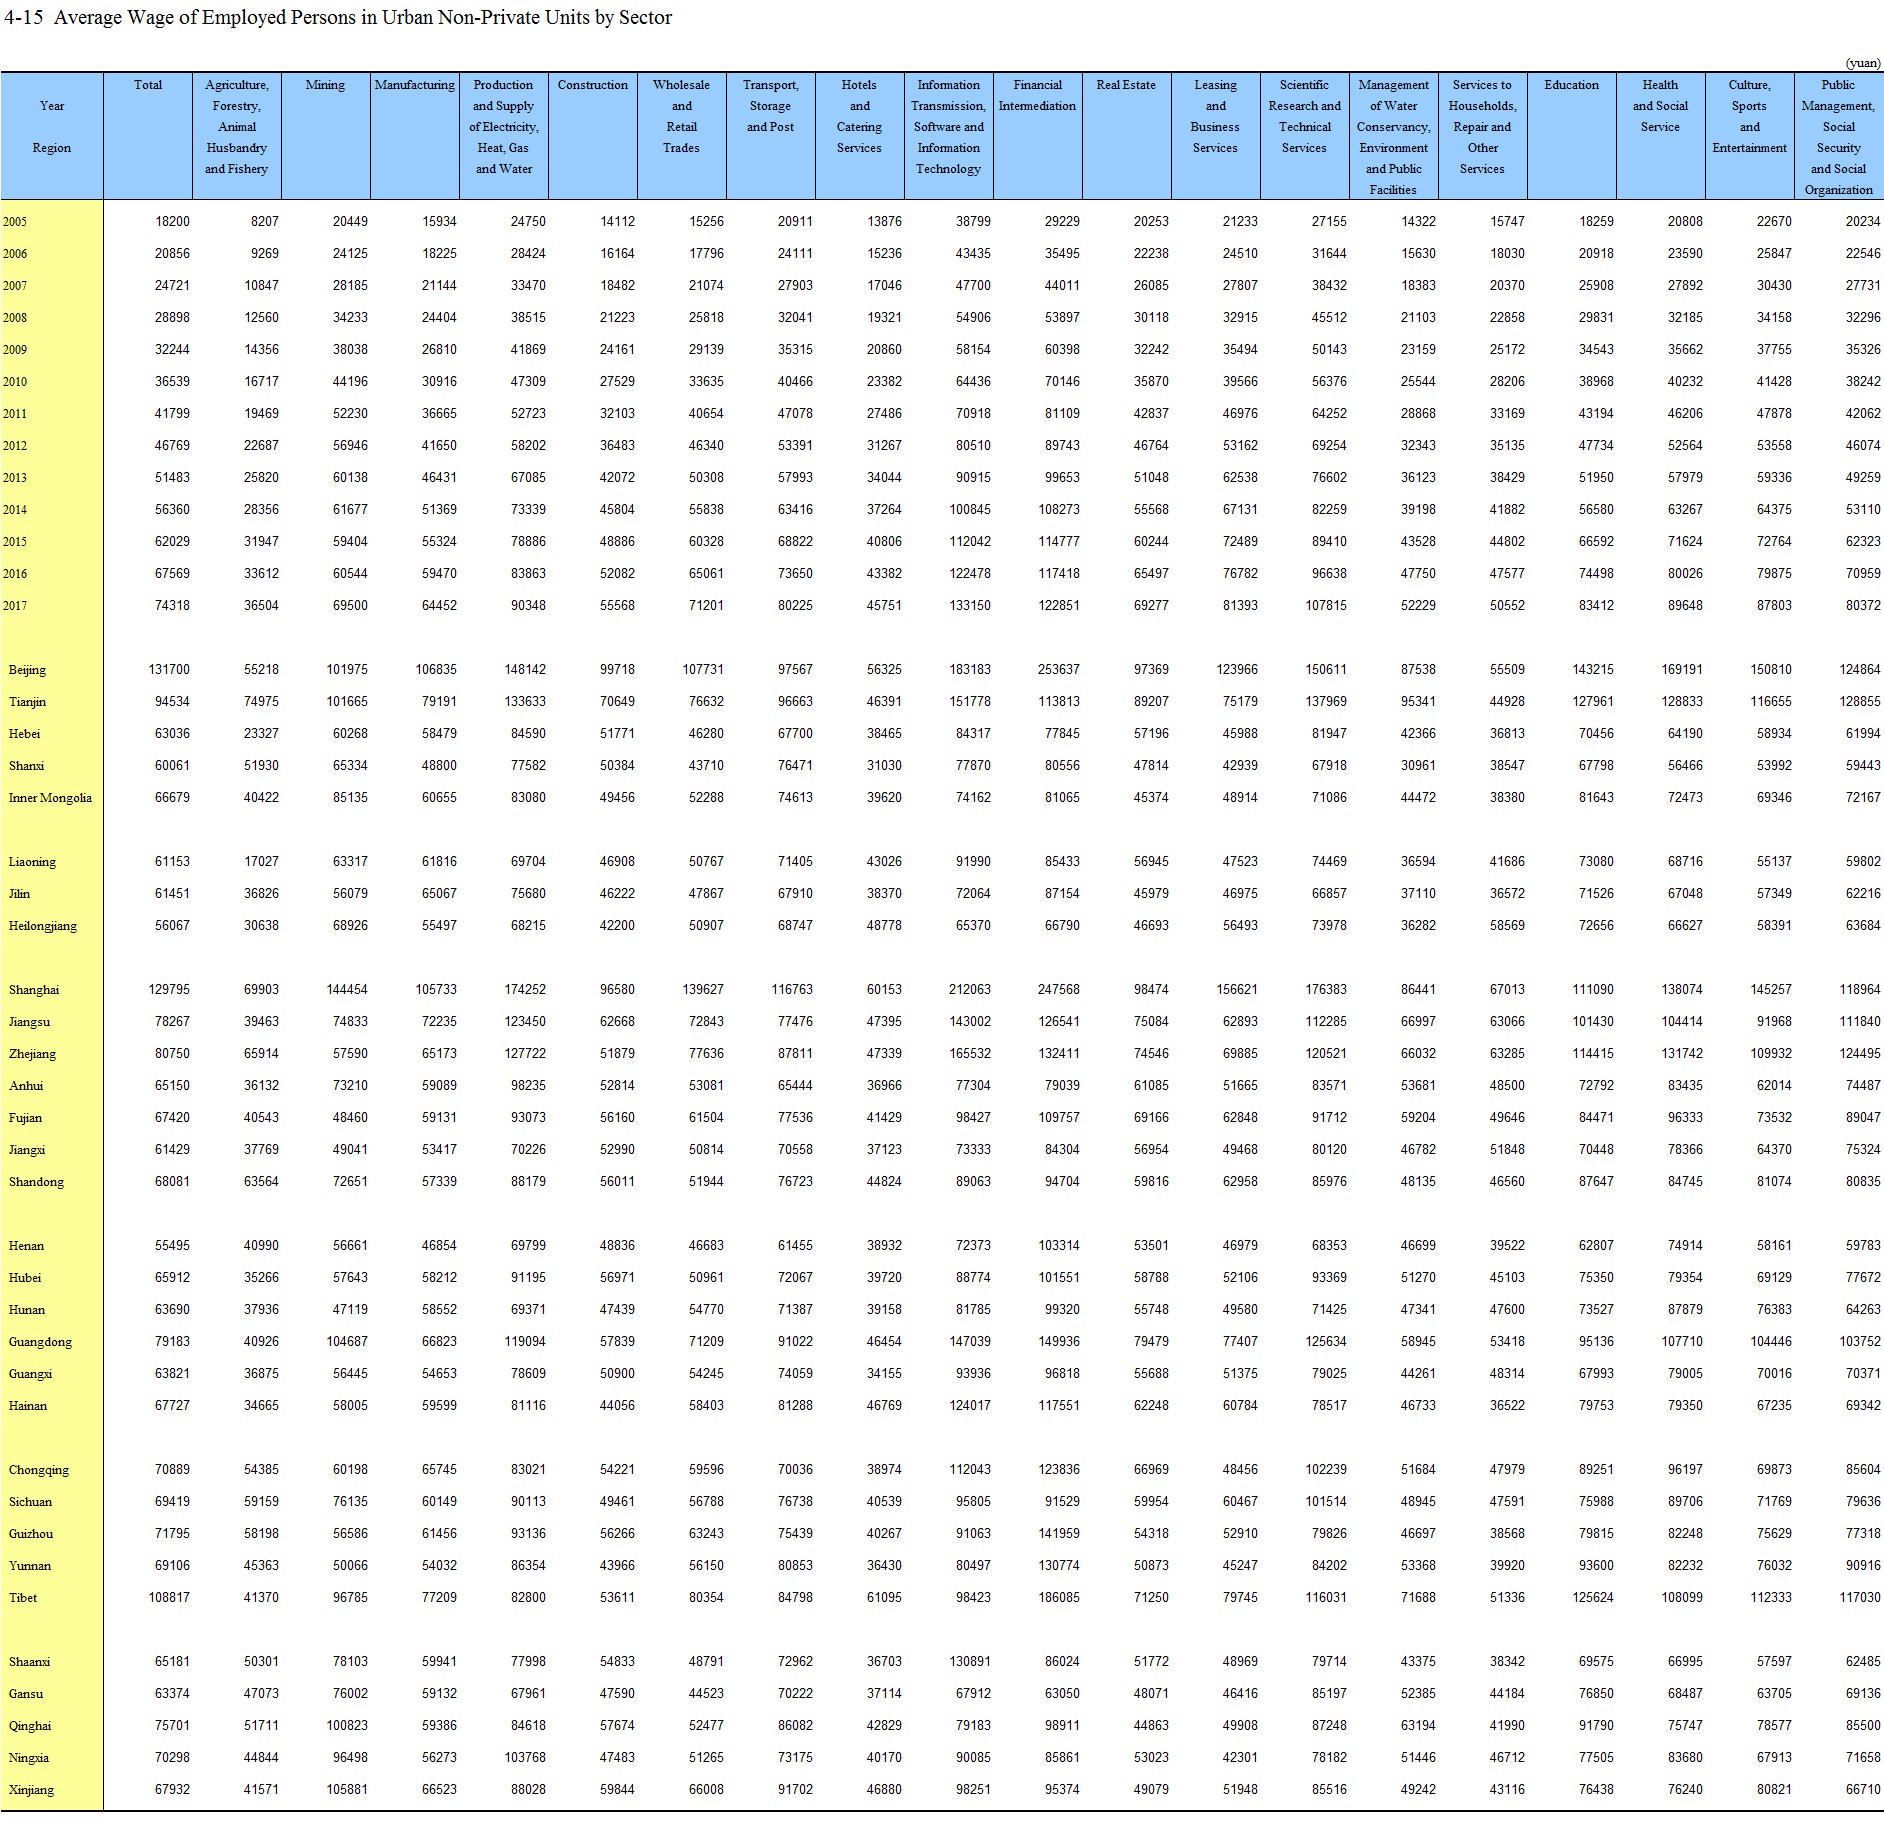Click Xinjiang mining value 105881
The image size is (1884, 1844).
[x=347, y=1790]
